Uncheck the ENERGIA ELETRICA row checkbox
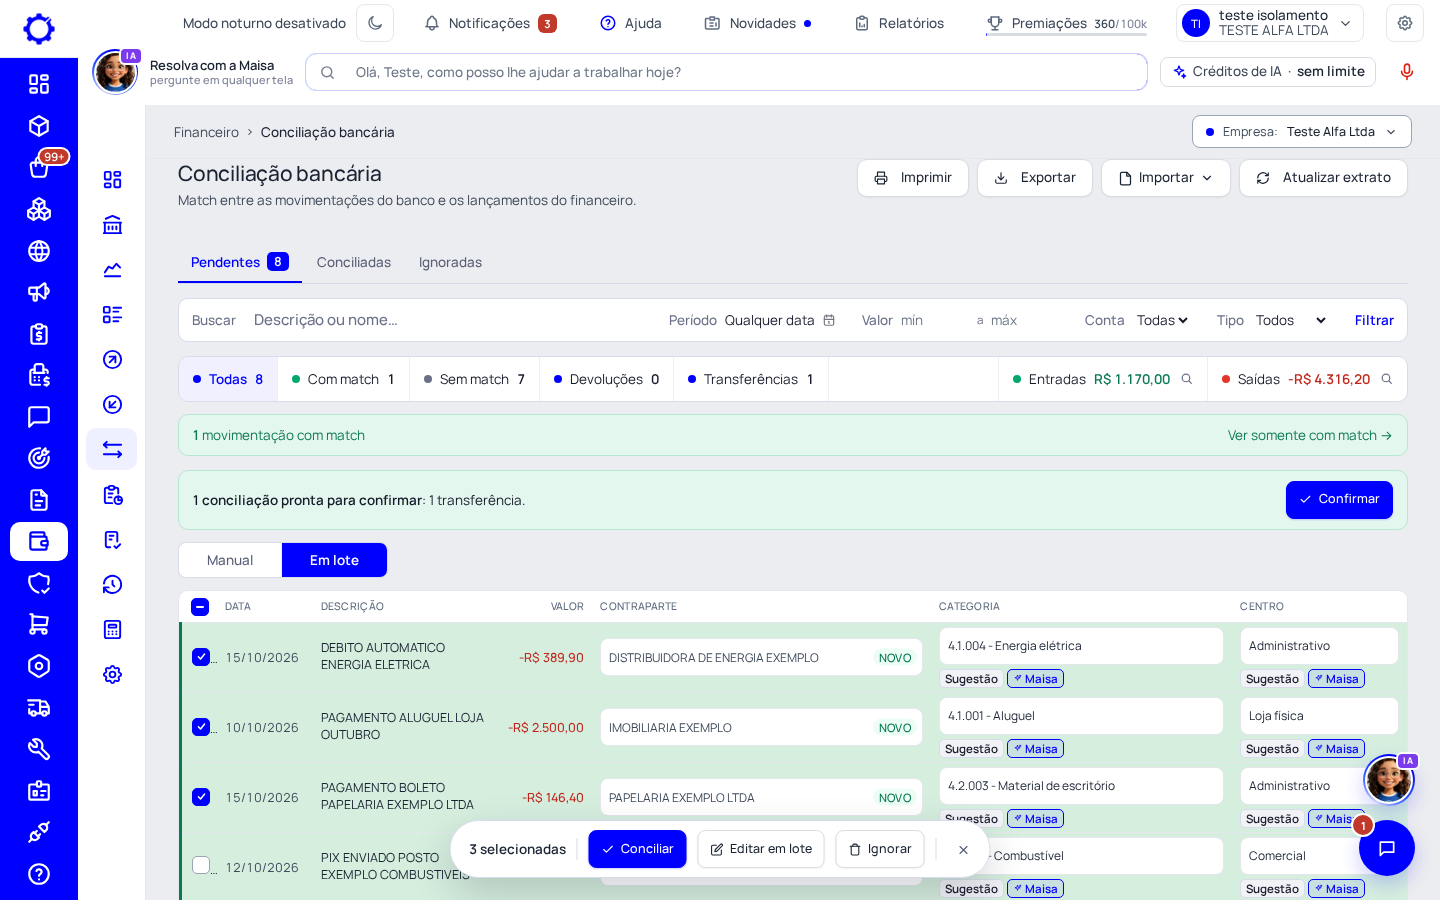1440x900 pixels. 201,657
